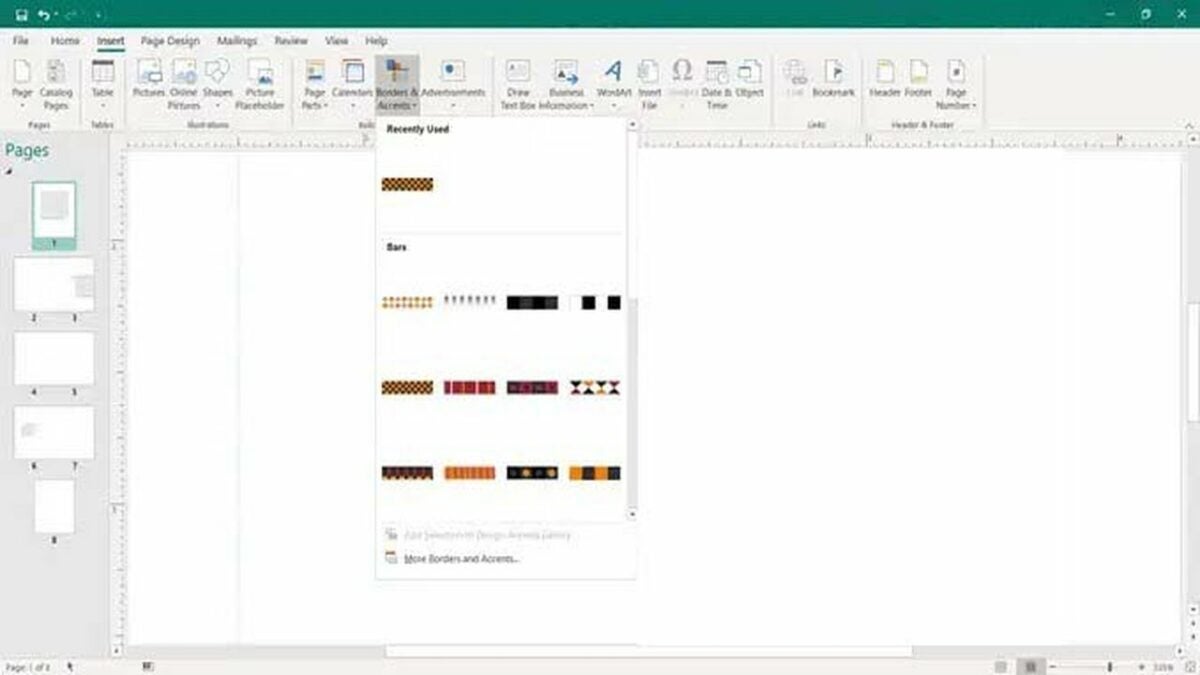
Task: Click the Draw Text Box tool
Action: pyautogui.click(x=518, y=82)
